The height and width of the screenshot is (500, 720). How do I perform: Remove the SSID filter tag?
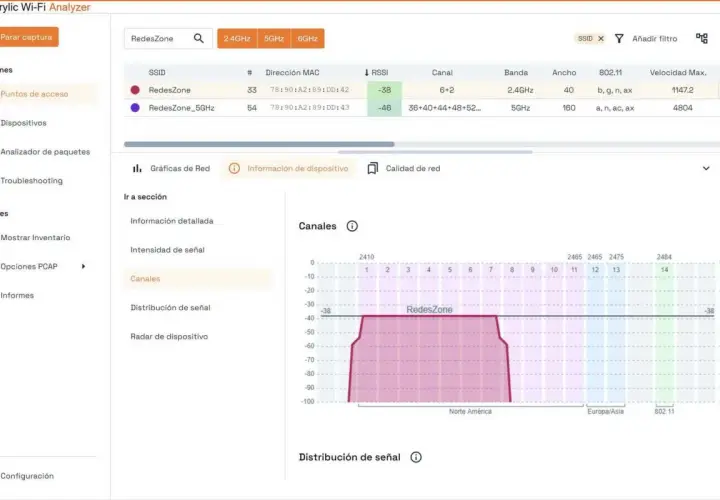(601, 39)
